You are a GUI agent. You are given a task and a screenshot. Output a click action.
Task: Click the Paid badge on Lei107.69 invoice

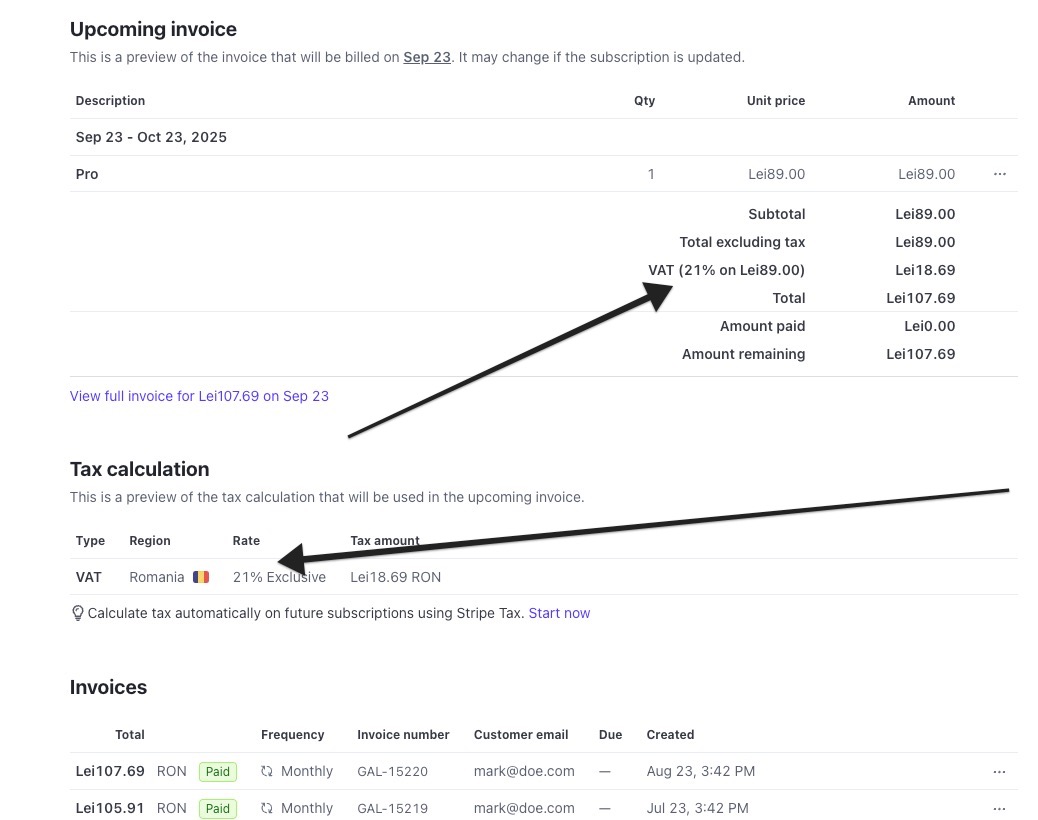[218, 772]
